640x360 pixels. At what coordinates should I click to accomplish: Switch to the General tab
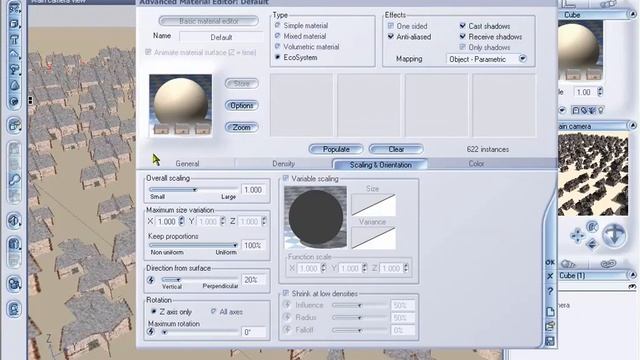click(187, 164)
